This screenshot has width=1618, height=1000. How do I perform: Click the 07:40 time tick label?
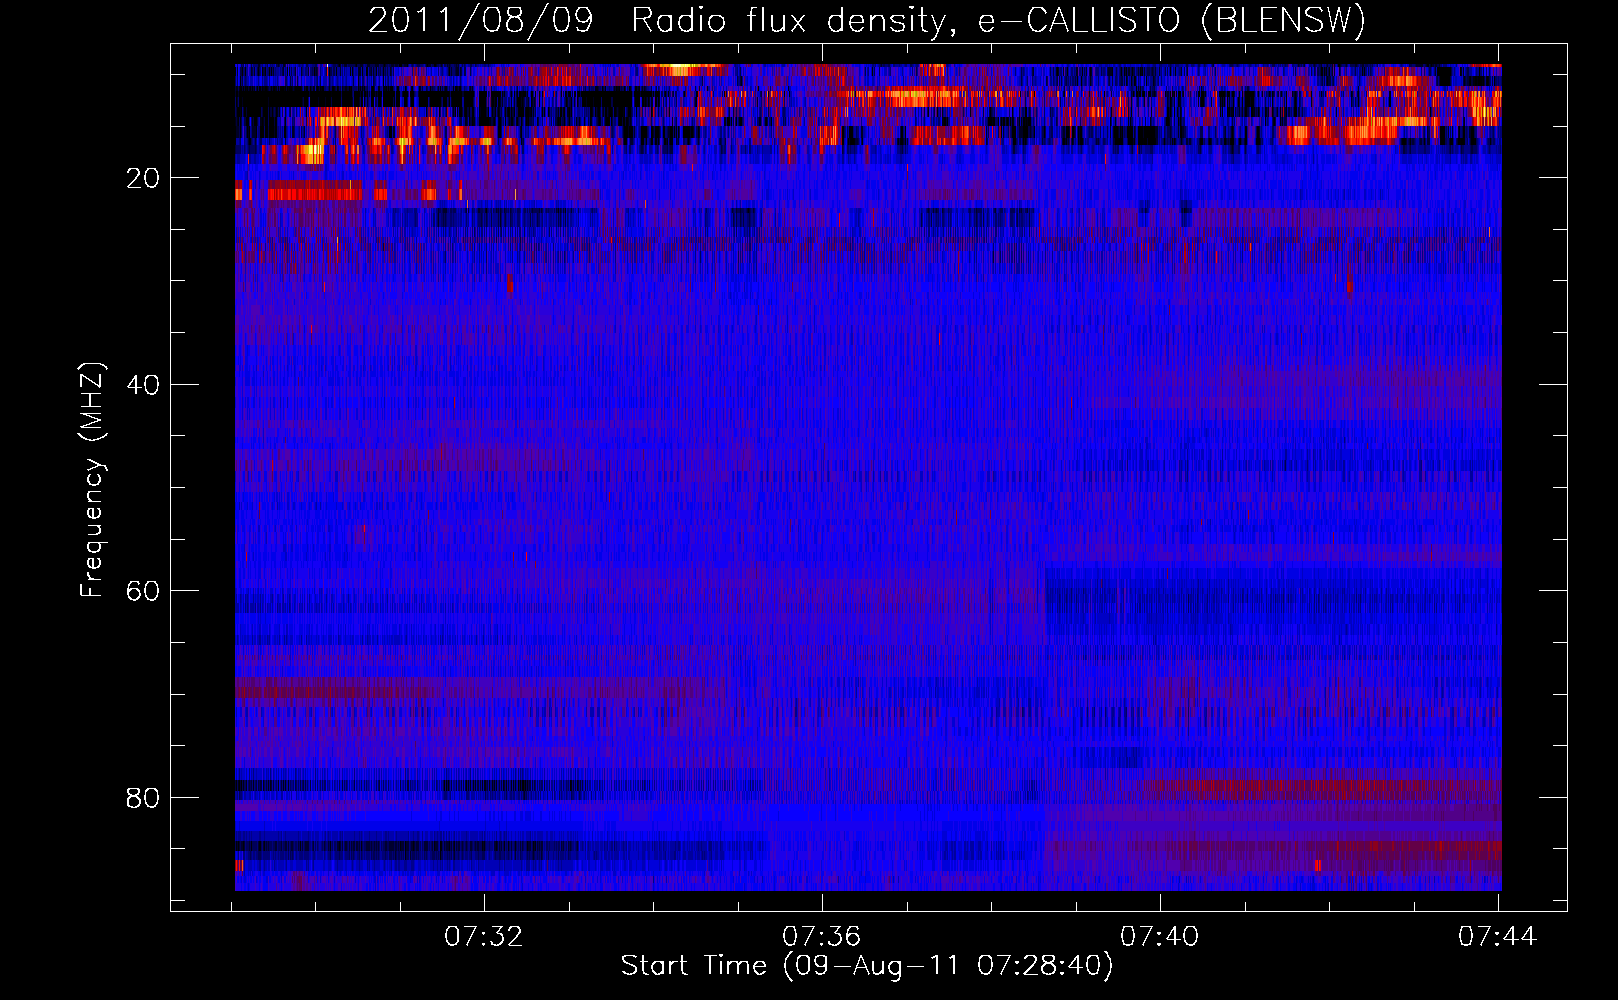point(1160,937)
